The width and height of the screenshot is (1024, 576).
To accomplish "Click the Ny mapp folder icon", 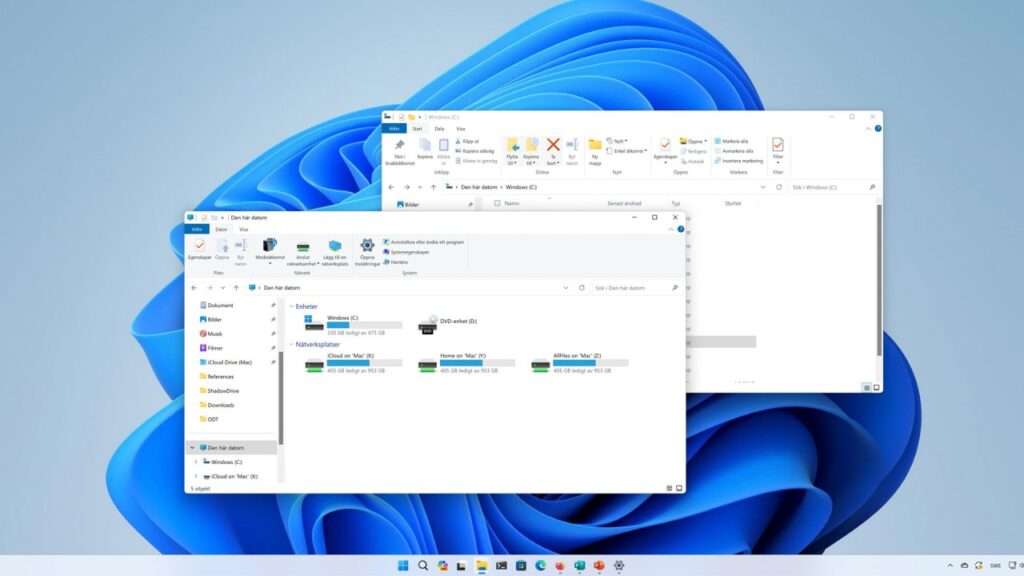I will (x=595, y=144).
